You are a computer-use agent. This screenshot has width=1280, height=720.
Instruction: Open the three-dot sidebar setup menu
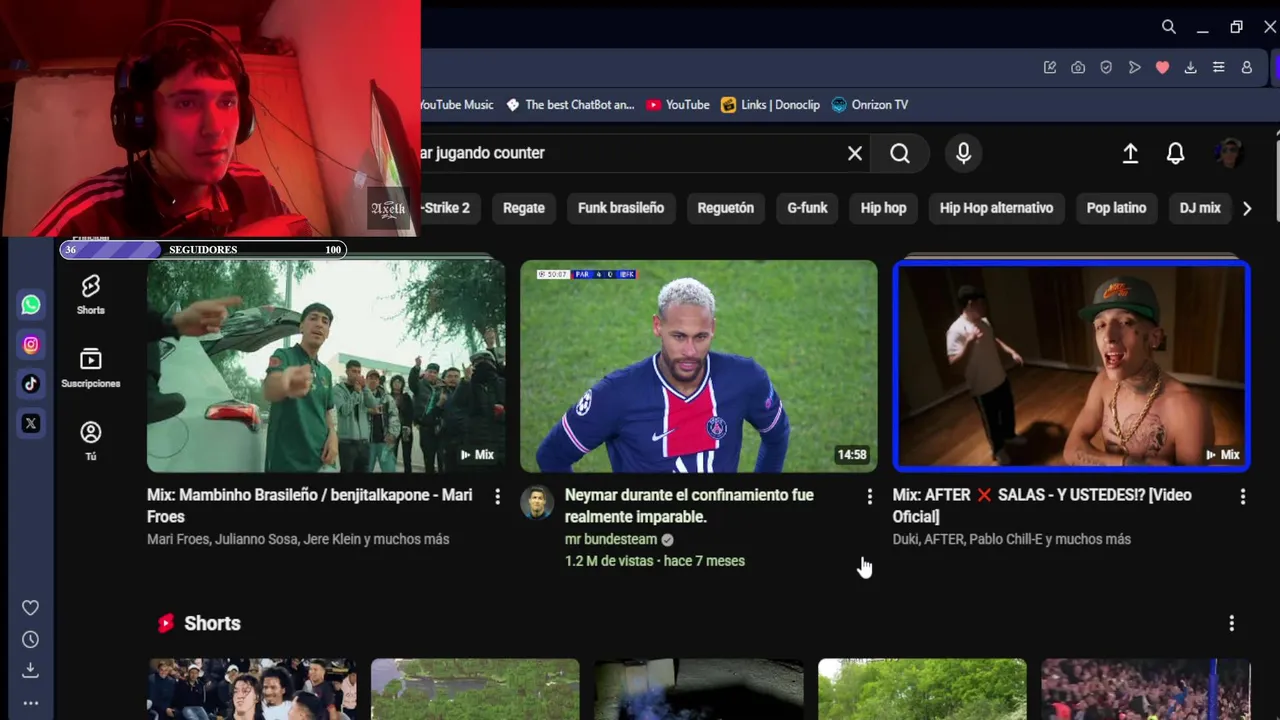[31, 703]
